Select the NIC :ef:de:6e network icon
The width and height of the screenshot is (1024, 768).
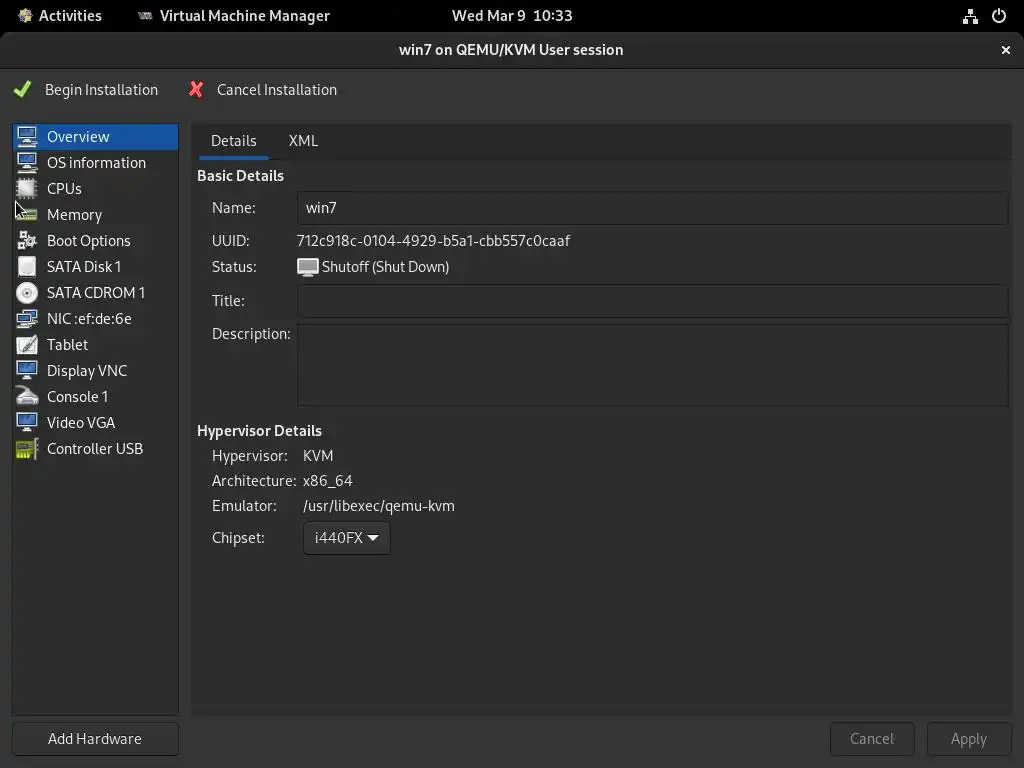(x=27, y=319)
